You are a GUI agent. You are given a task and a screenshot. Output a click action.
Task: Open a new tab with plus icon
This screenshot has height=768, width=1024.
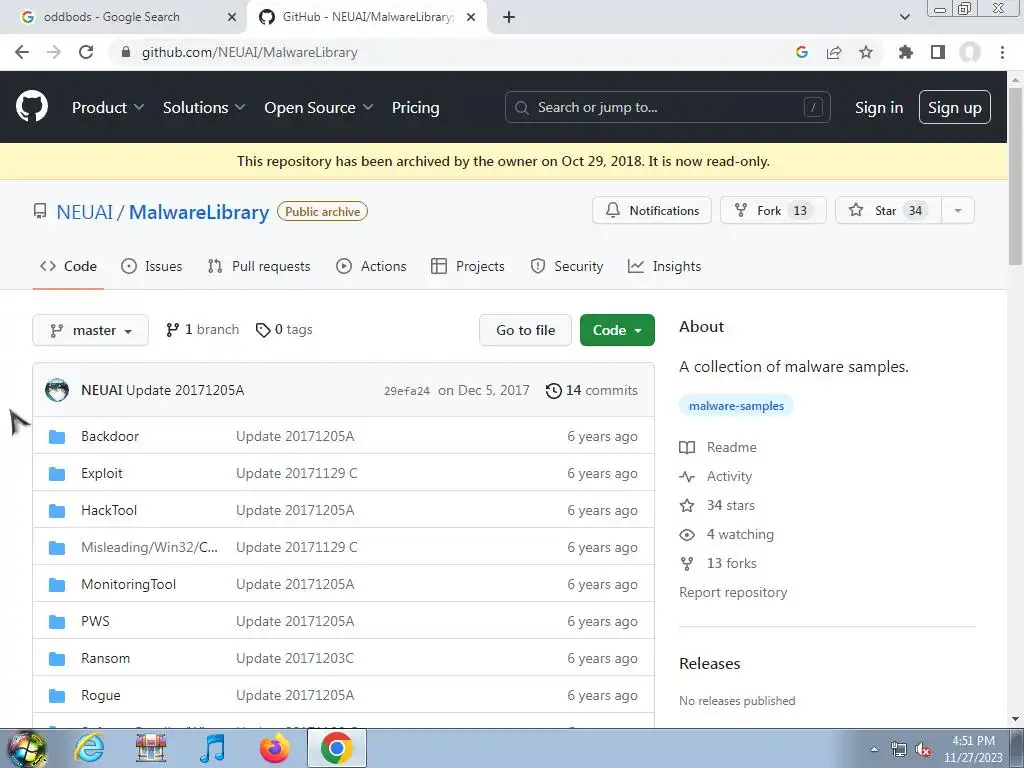(x=509, y=17)
